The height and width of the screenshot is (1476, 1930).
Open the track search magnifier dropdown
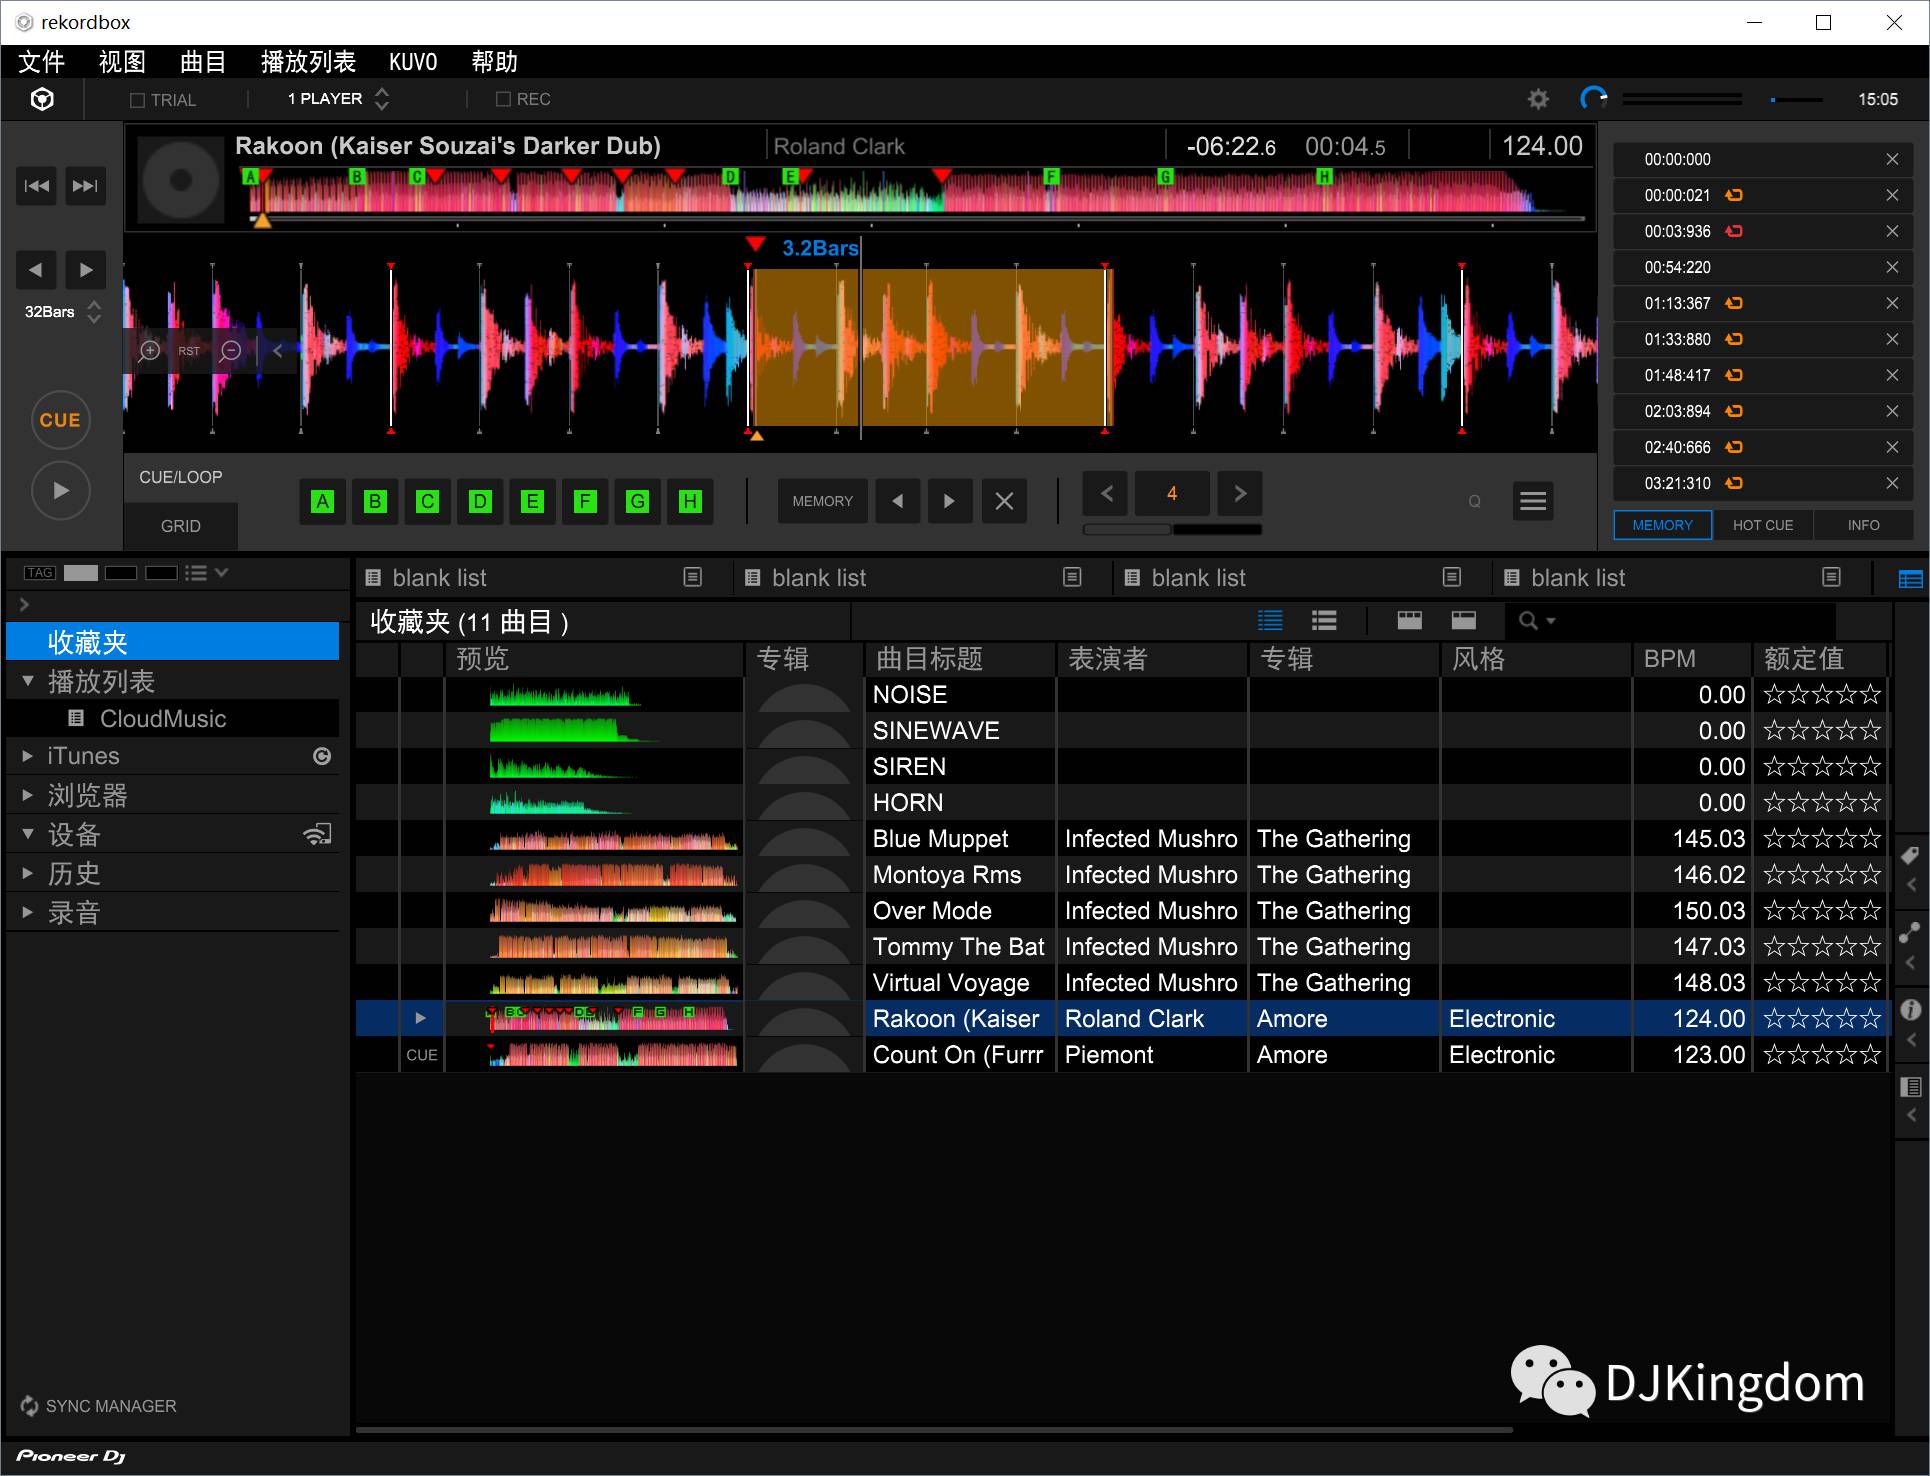click(x=1537, y=621)
